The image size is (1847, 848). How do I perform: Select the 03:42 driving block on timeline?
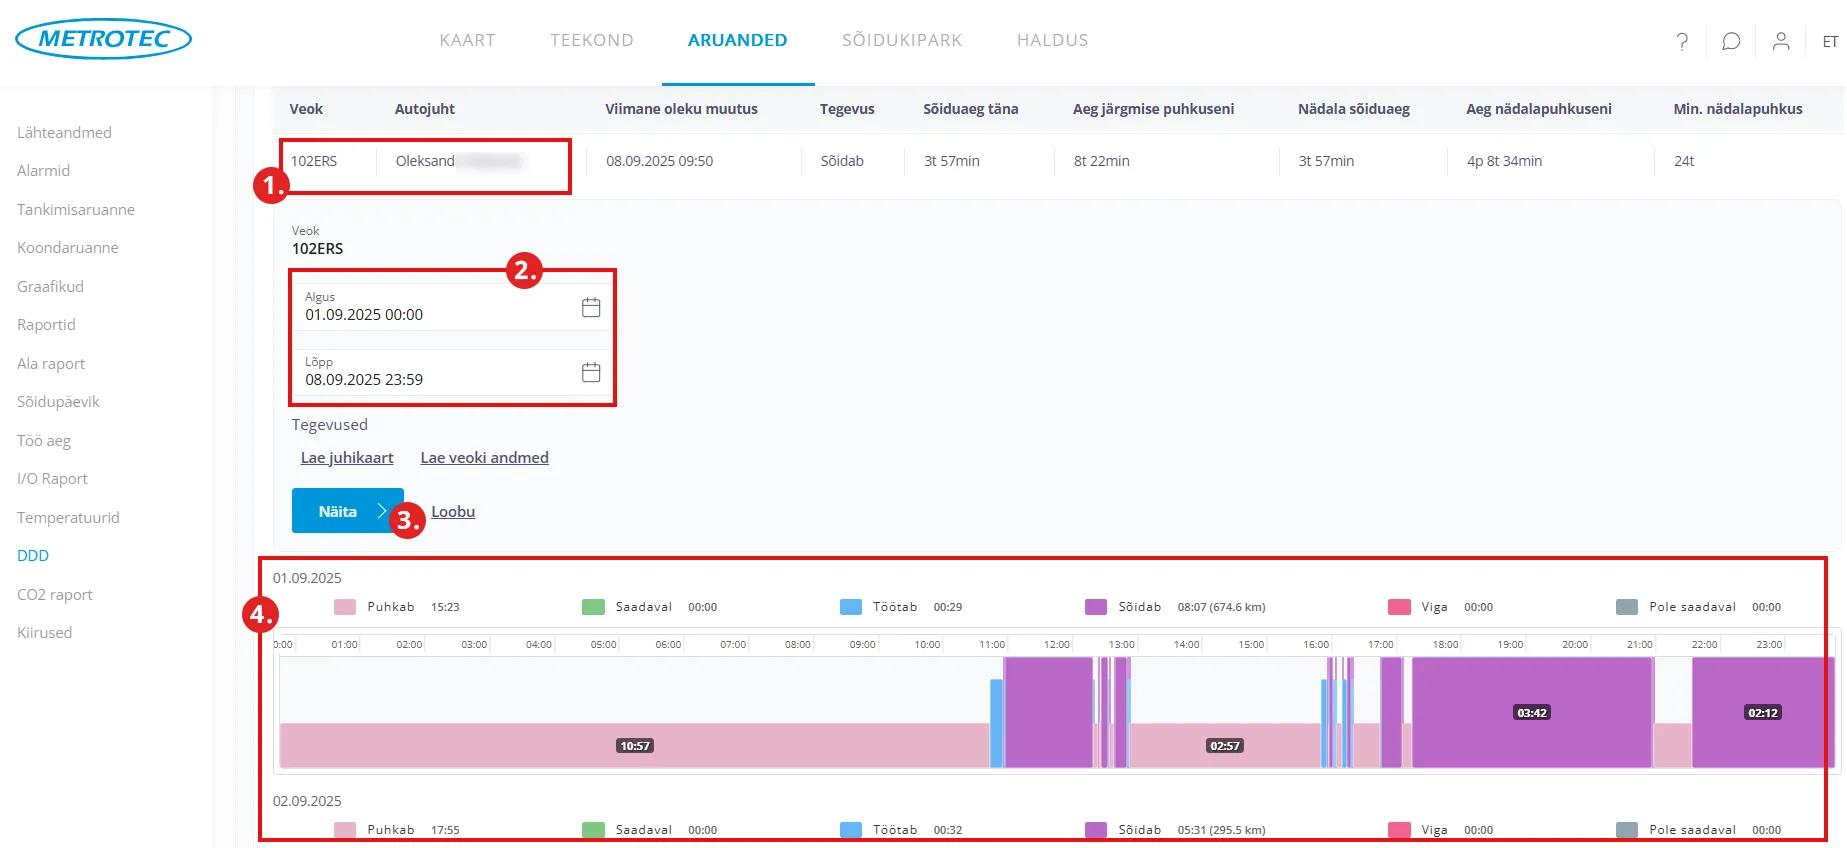1531,712
